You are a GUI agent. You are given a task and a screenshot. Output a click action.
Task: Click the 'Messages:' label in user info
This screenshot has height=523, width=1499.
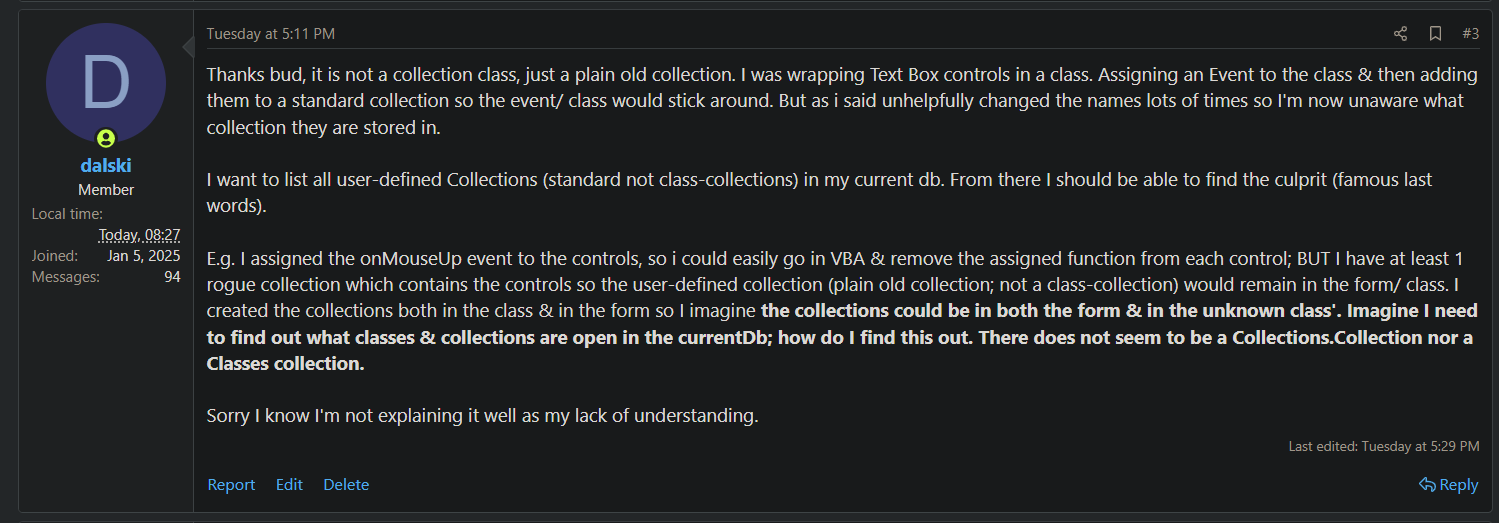point(66,277)
